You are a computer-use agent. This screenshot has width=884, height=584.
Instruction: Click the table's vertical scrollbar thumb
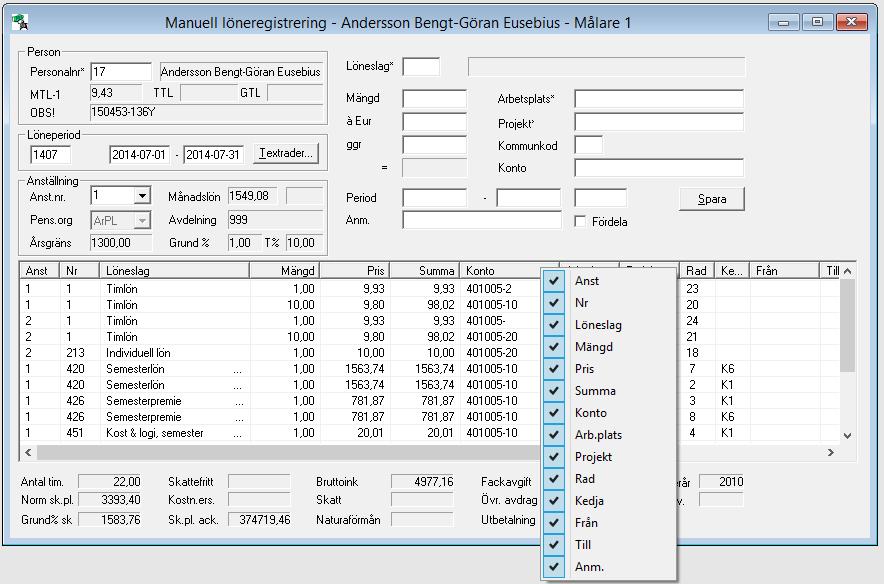[x=847, y=325]
